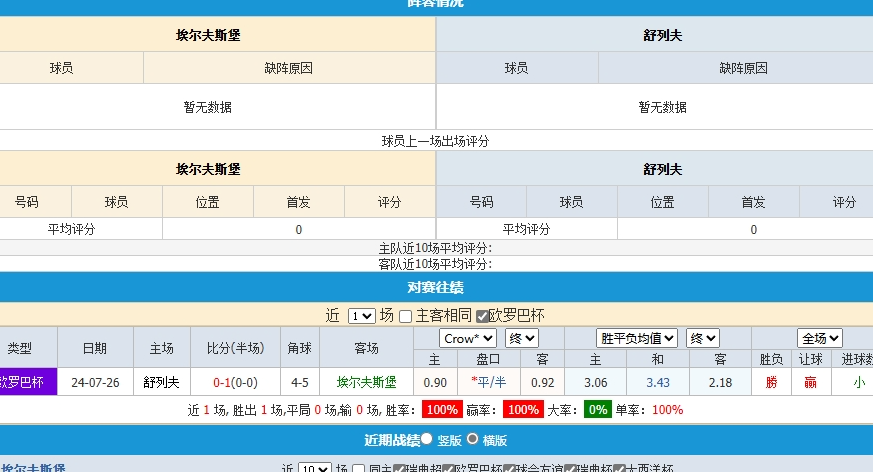Click the handicap *平/半 cell

489,382
